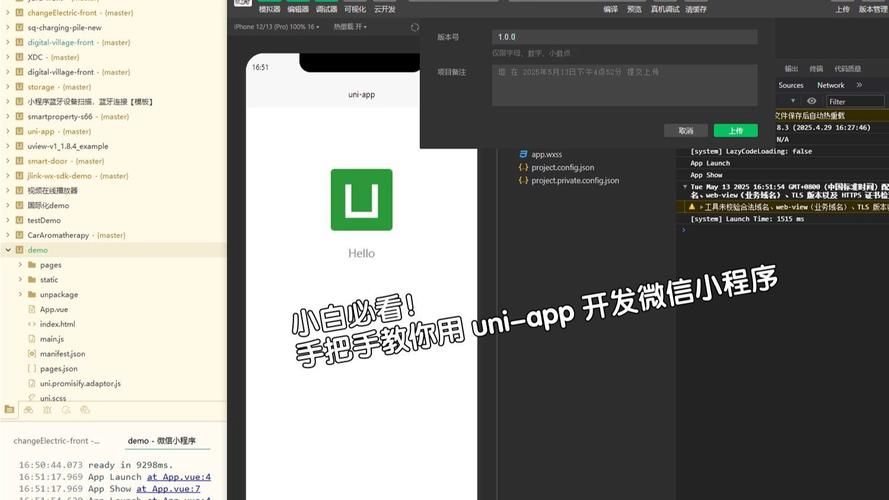Open uni.promisify.adaptor.js file

coord(80,383)
